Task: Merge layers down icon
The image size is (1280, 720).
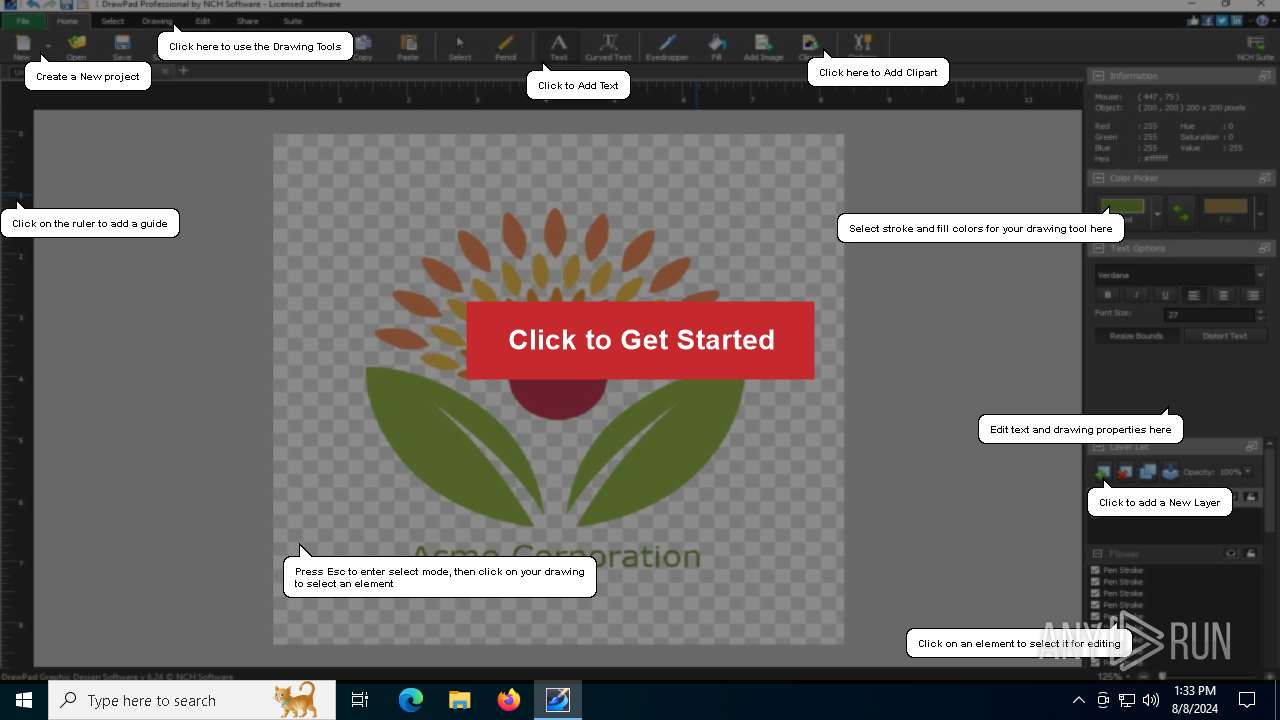Action: click(x=1170, y=471)
